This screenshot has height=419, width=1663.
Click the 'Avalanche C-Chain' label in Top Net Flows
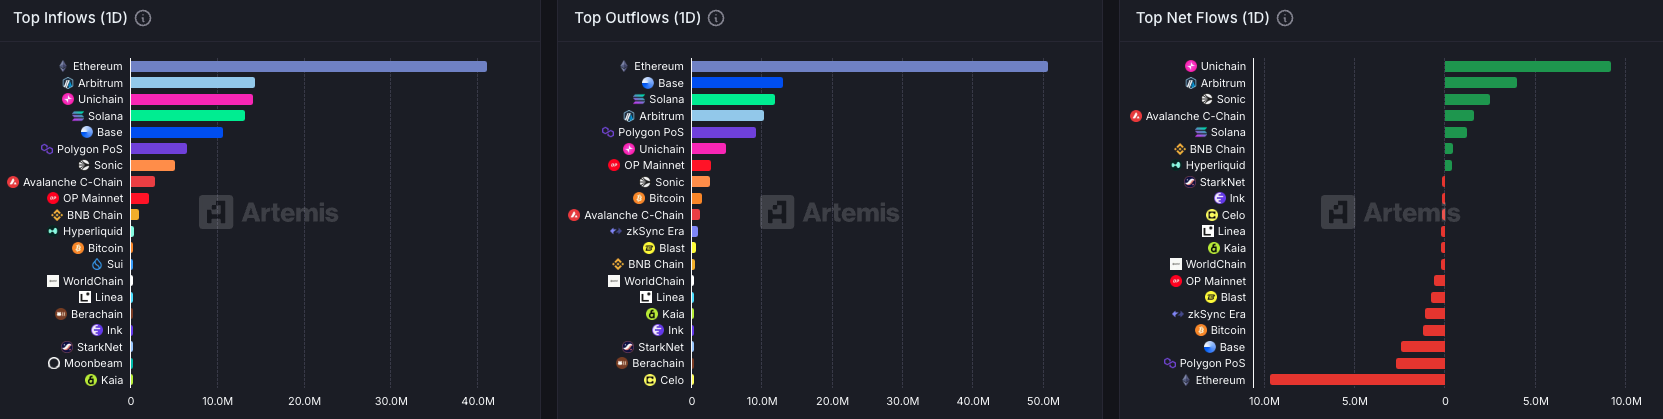[1195, 116]
